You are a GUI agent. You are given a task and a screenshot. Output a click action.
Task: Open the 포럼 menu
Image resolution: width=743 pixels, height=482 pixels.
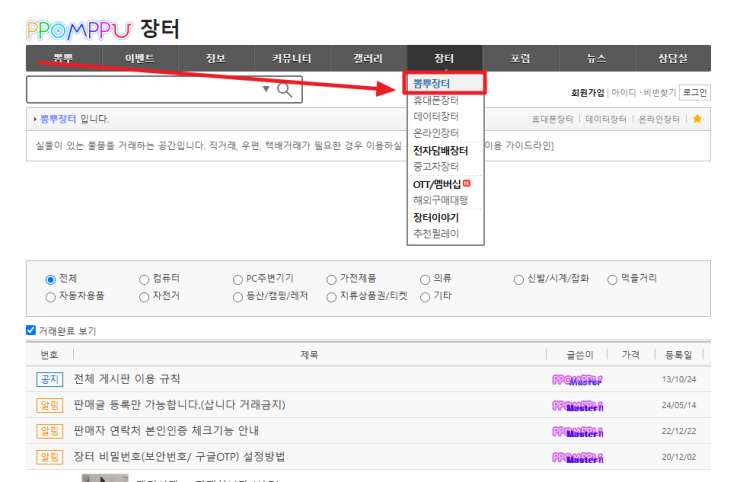[x=520, y=58]
